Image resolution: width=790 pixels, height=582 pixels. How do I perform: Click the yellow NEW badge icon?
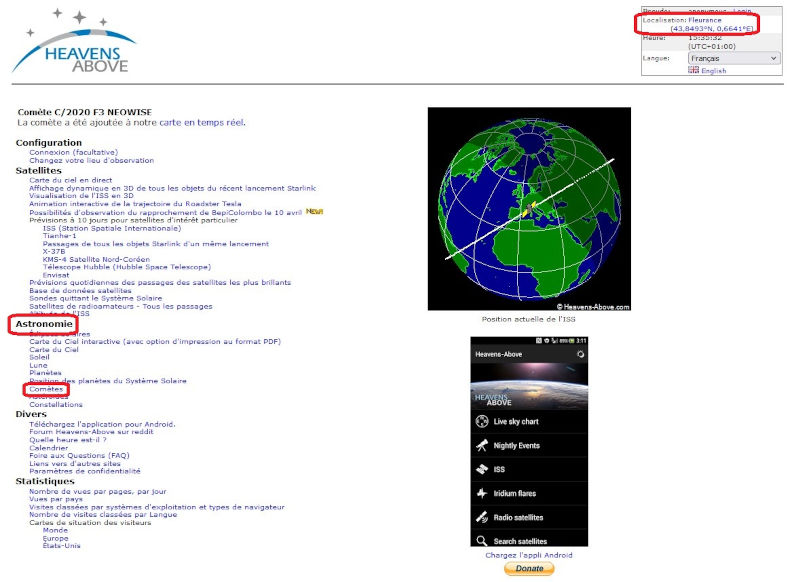coord(314,212)
